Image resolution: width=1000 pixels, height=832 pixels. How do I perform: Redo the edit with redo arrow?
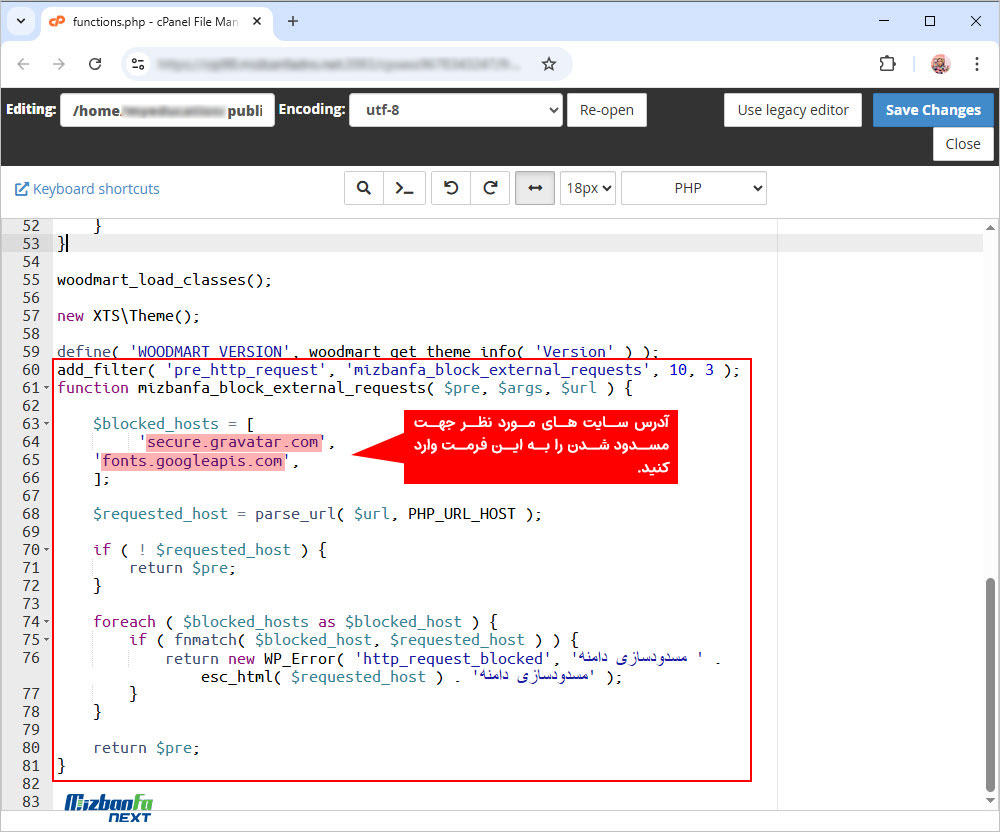(x=490, y=188)
